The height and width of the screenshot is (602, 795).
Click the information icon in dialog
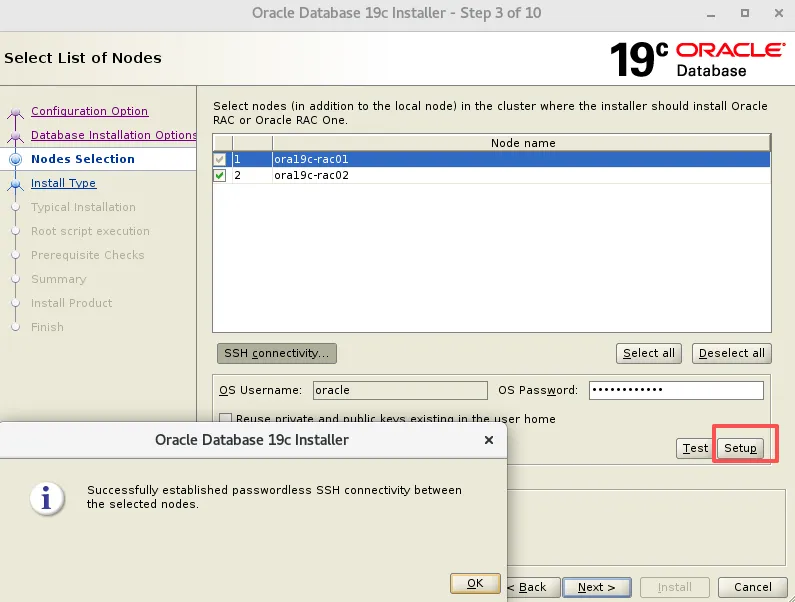click(47, 498)
